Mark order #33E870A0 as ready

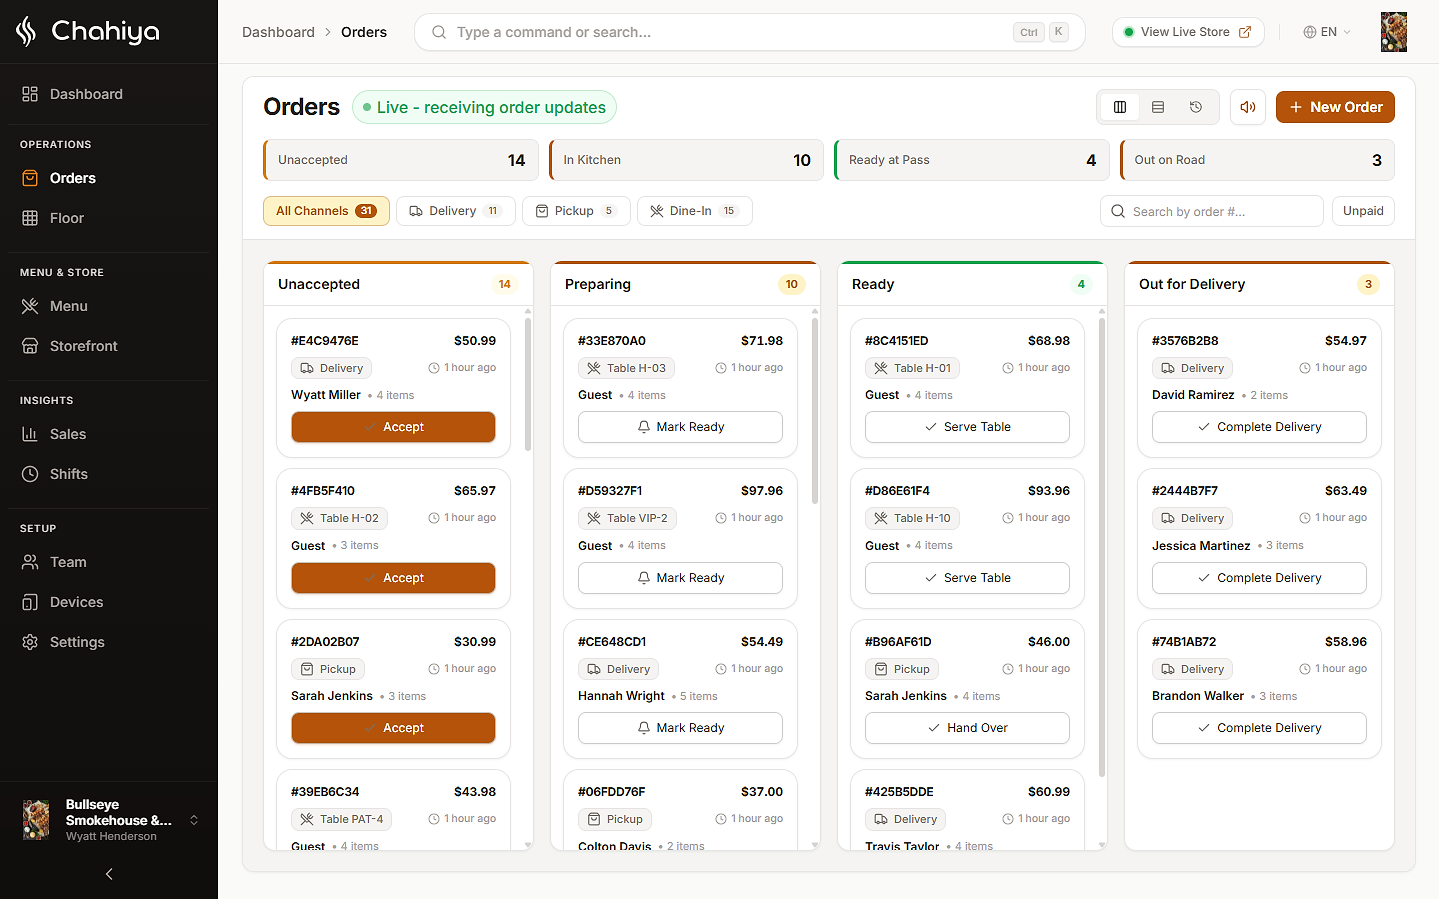coord(680,427)
